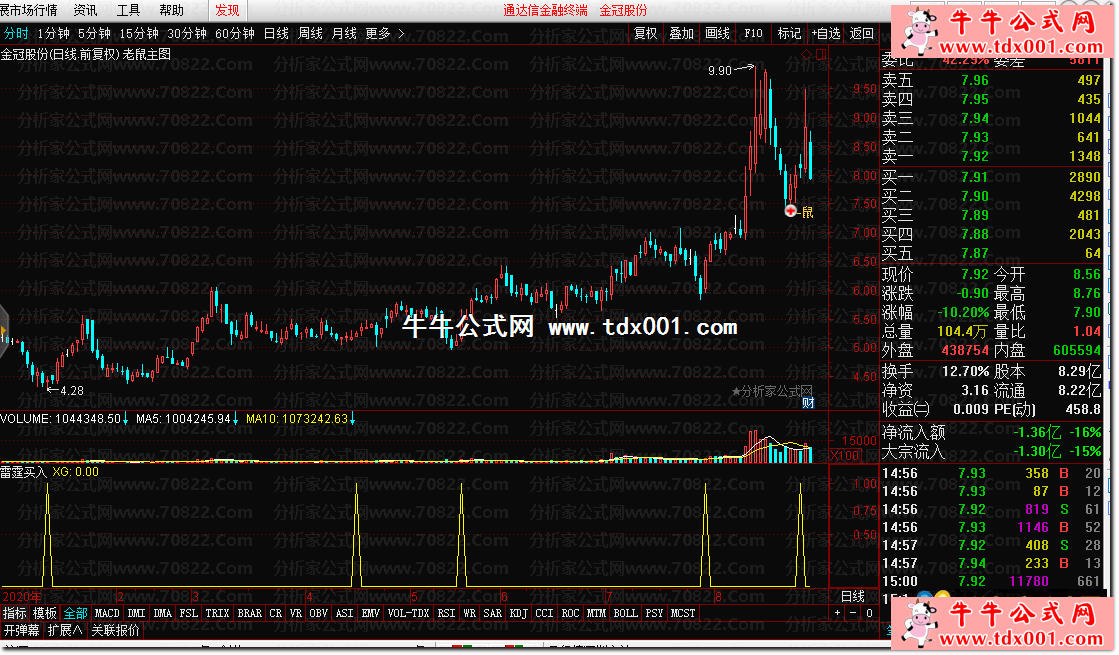Click the minus button beside indicator tabs

pos(853,613)
